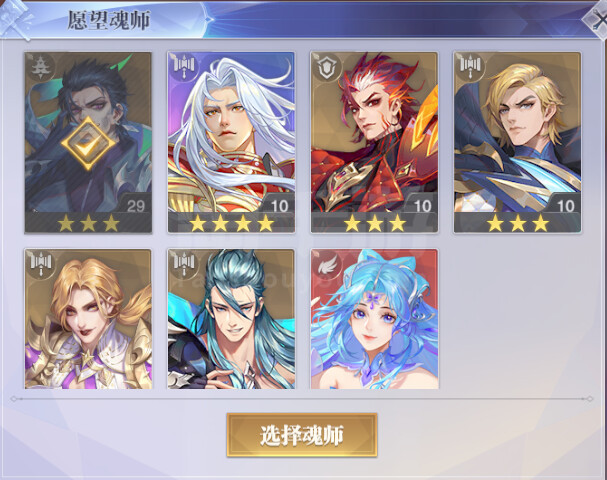Select the red spiky-haired character card

pos(374,142)
